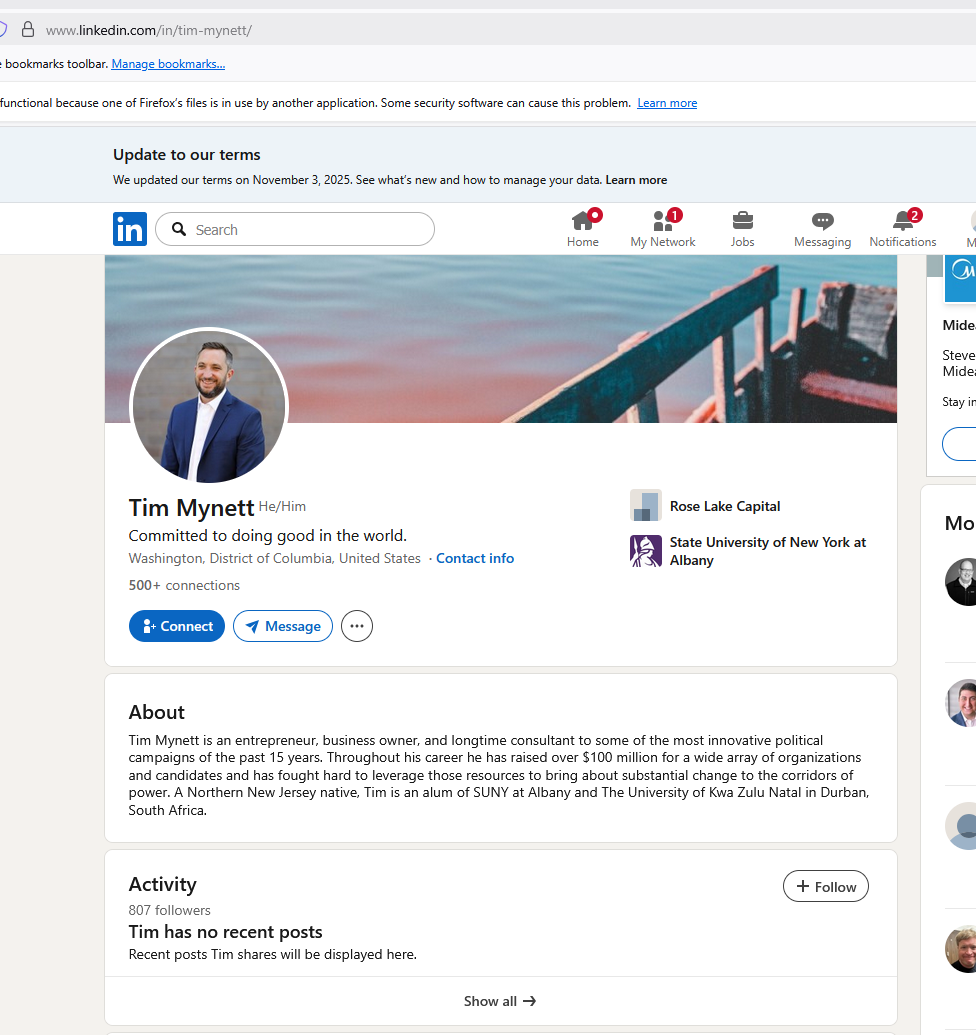Click the Rose Lake Capital logo
The image size is (976, 1035).
tap(646, 506)
